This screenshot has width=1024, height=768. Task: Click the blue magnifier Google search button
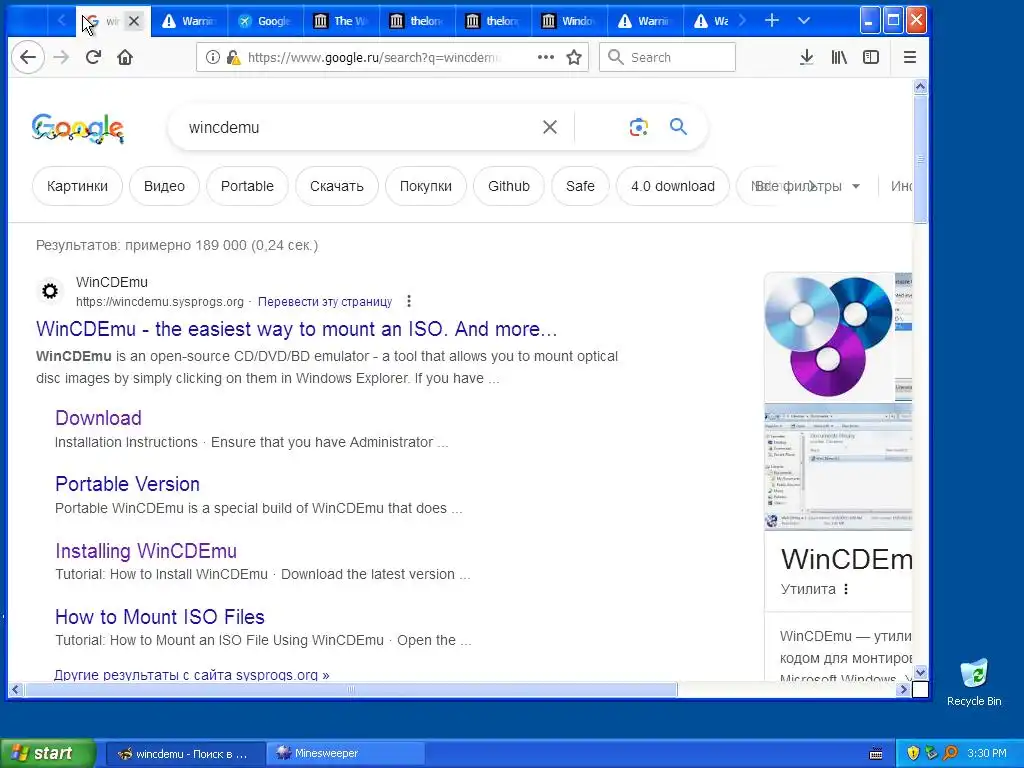[x=679, y=127]
